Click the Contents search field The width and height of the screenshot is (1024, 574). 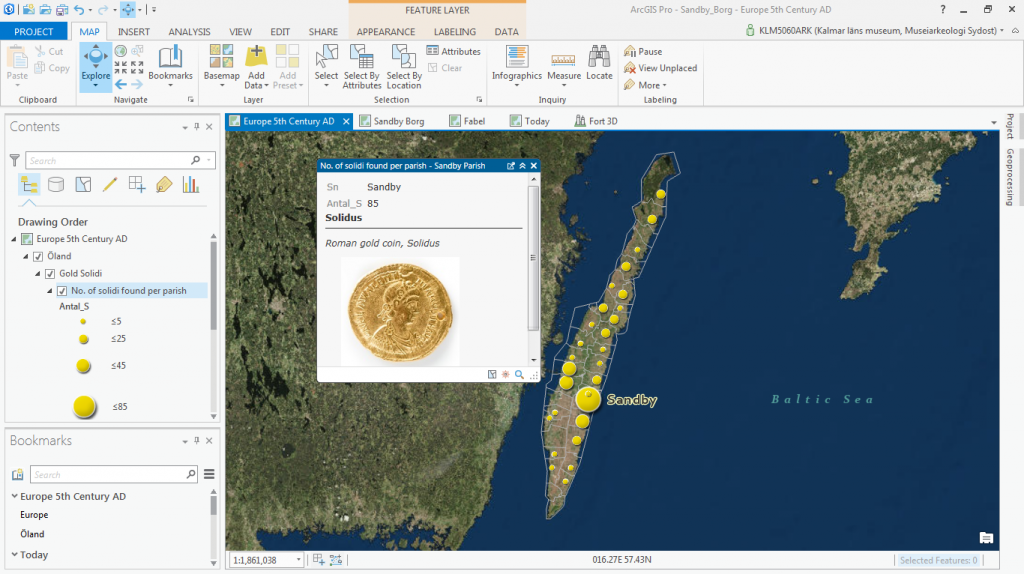[x=120, y=160]
